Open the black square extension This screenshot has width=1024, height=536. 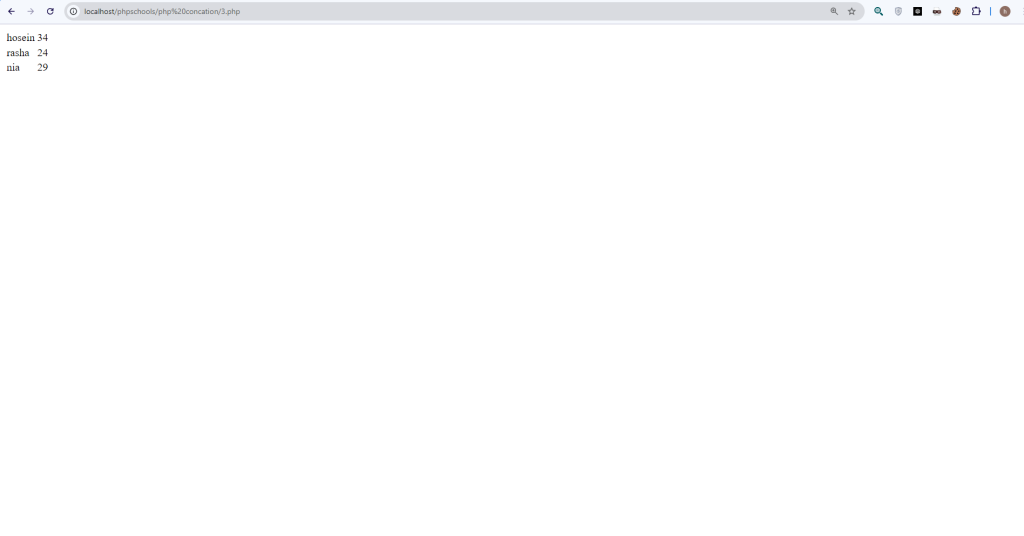918,11
